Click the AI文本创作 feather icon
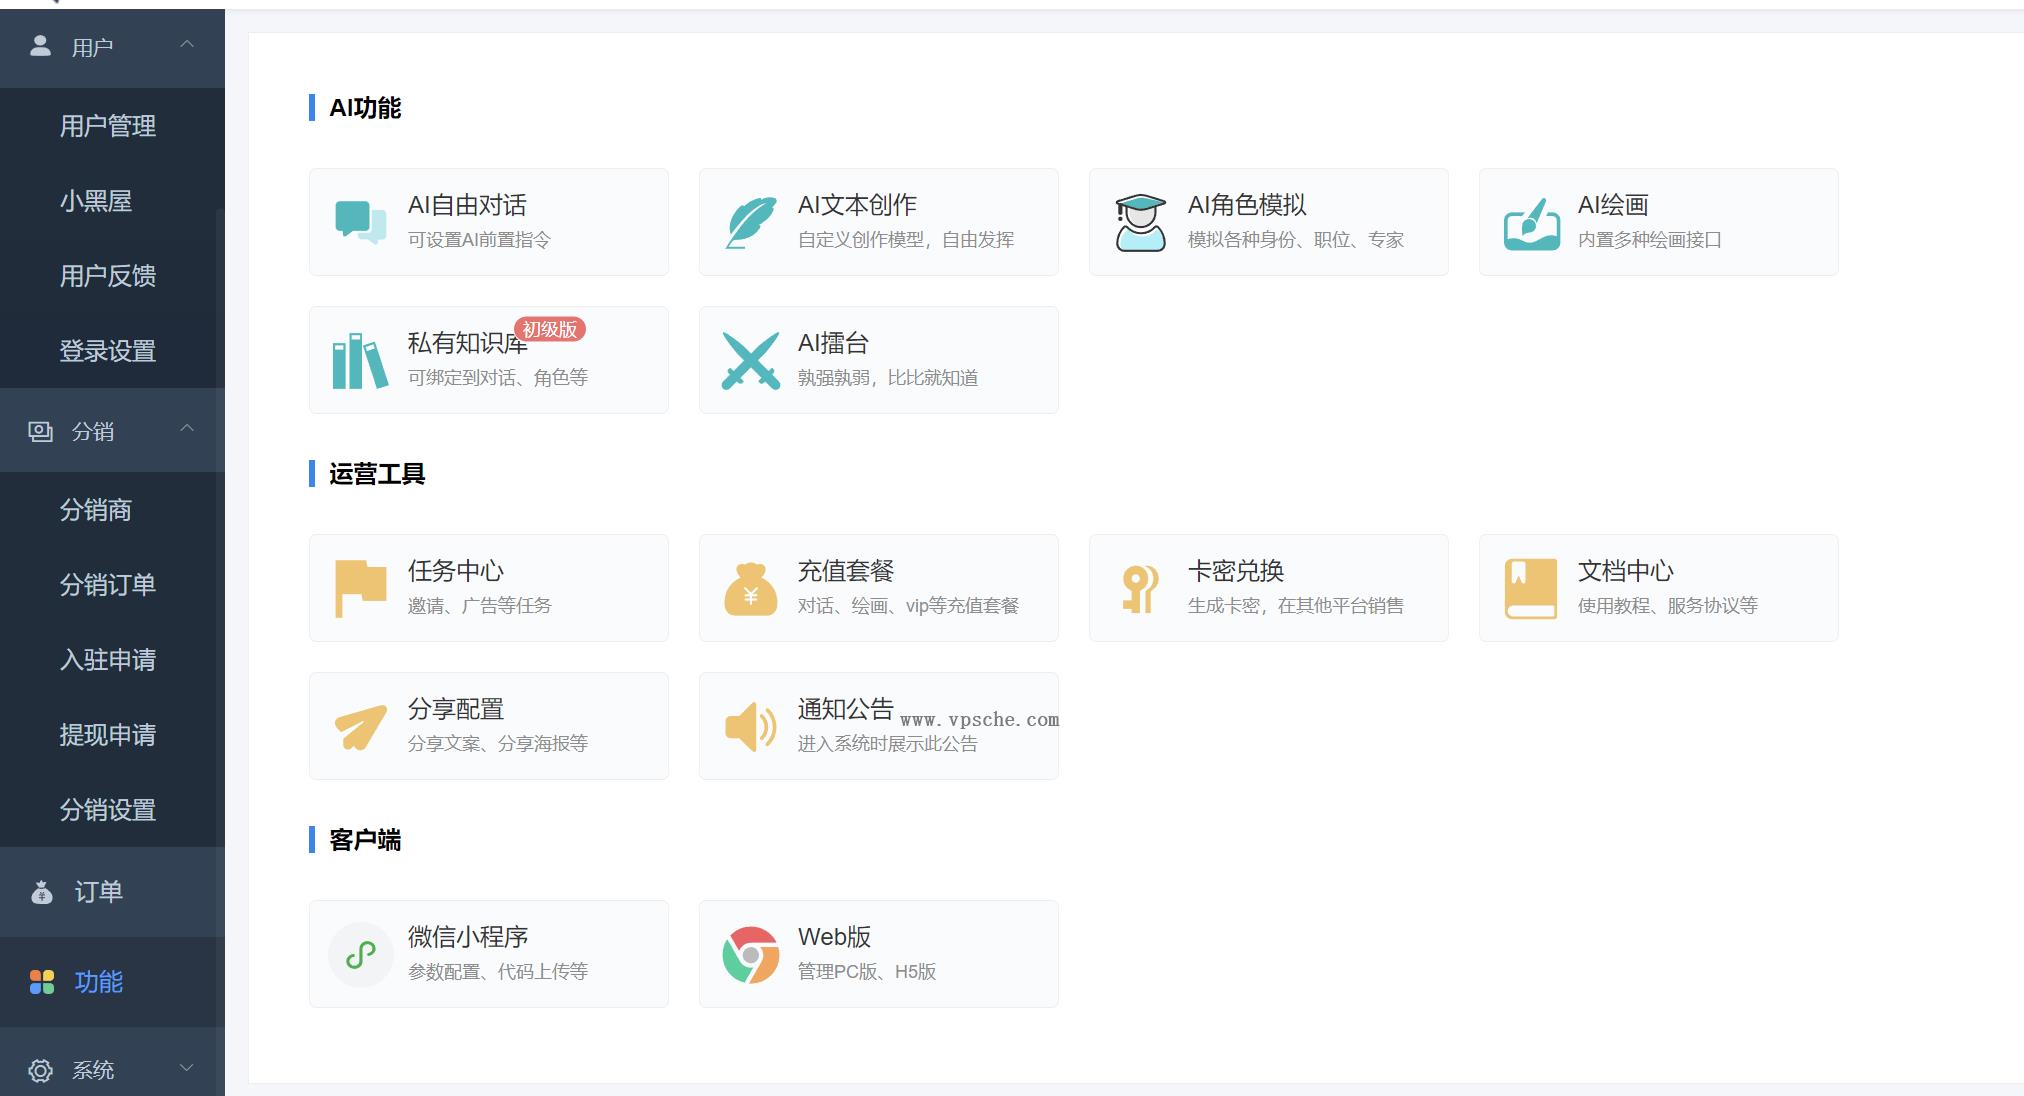 [x=751, y=222]
